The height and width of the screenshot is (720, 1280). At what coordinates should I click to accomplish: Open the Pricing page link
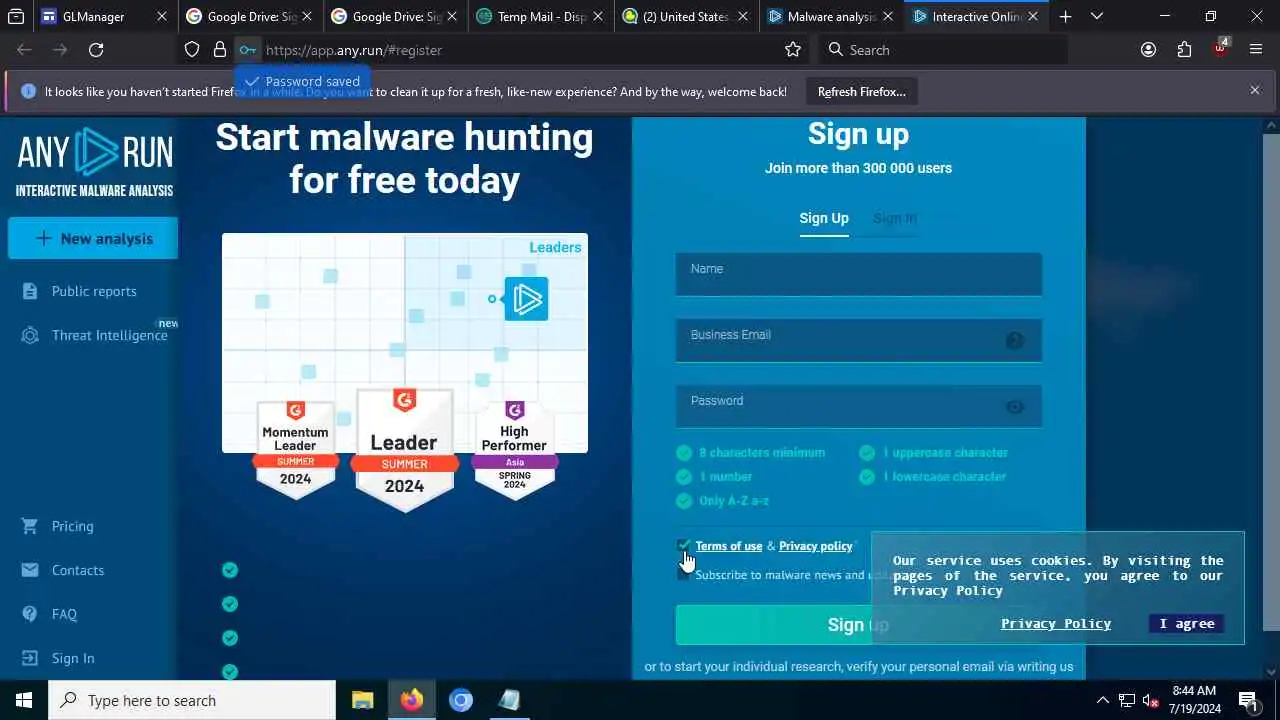coord(73,526)
